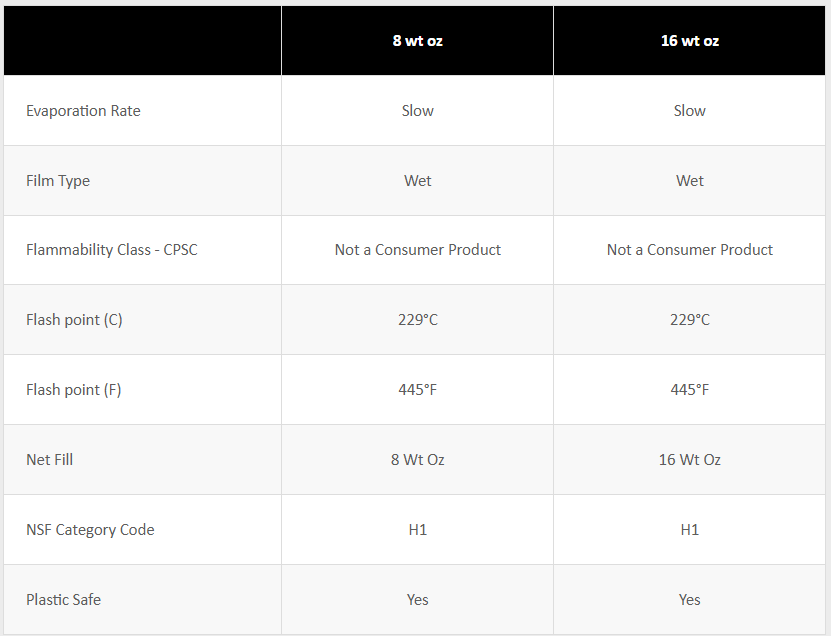
Task: Click the "8 wt oz" column header
Action: point(417,41)
